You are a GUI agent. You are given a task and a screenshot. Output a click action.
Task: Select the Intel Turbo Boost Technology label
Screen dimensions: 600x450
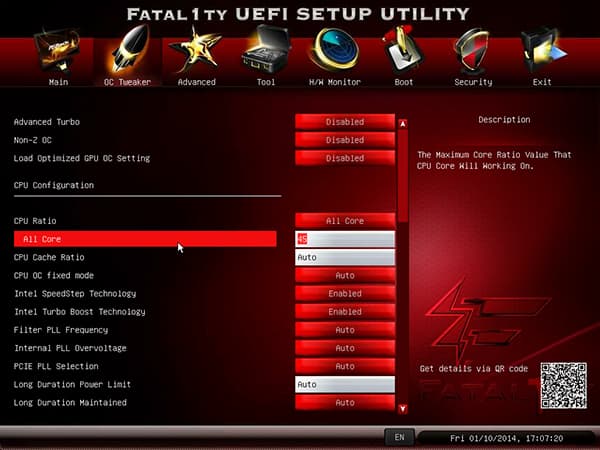80,312
